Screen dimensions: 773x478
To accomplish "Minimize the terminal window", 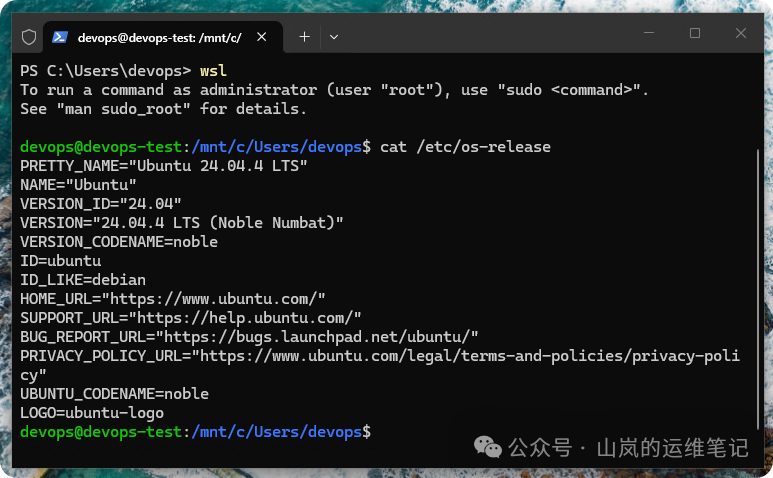I will click(x=649, y=33).
